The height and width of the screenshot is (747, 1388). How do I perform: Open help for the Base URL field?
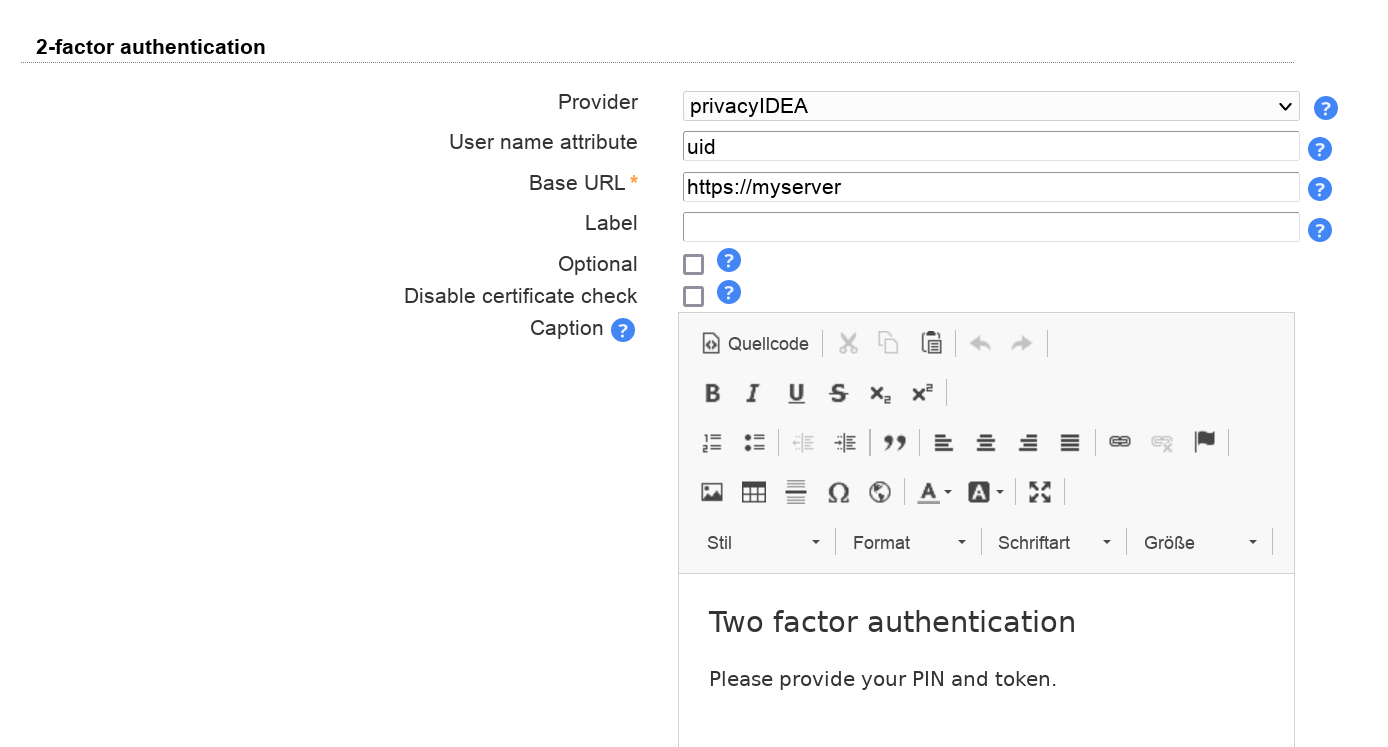pyautogui.click(x=1320, y=189)
